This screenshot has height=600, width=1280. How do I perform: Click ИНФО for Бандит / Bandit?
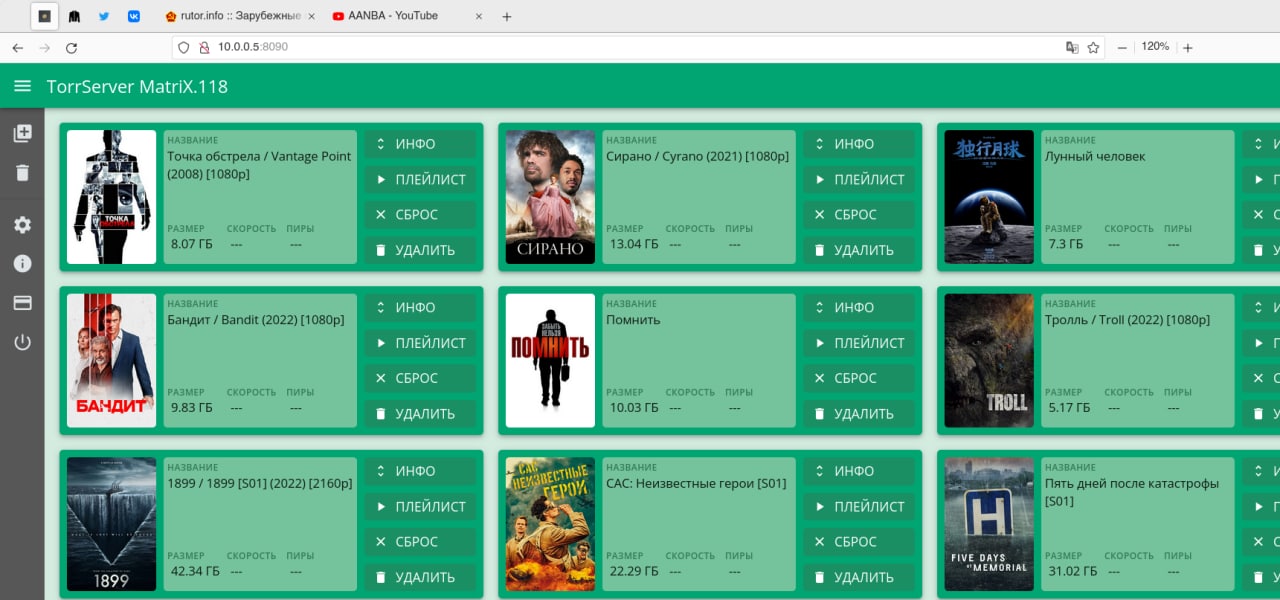click(419, 307)
